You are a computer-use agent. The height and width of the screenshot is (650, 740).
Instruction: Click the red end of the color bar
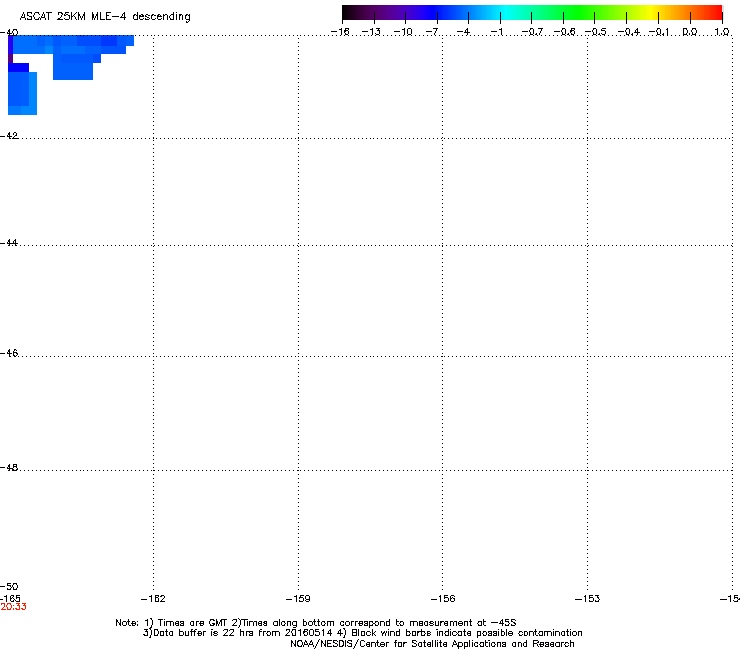pyautogui.click(x=713, y=13)
